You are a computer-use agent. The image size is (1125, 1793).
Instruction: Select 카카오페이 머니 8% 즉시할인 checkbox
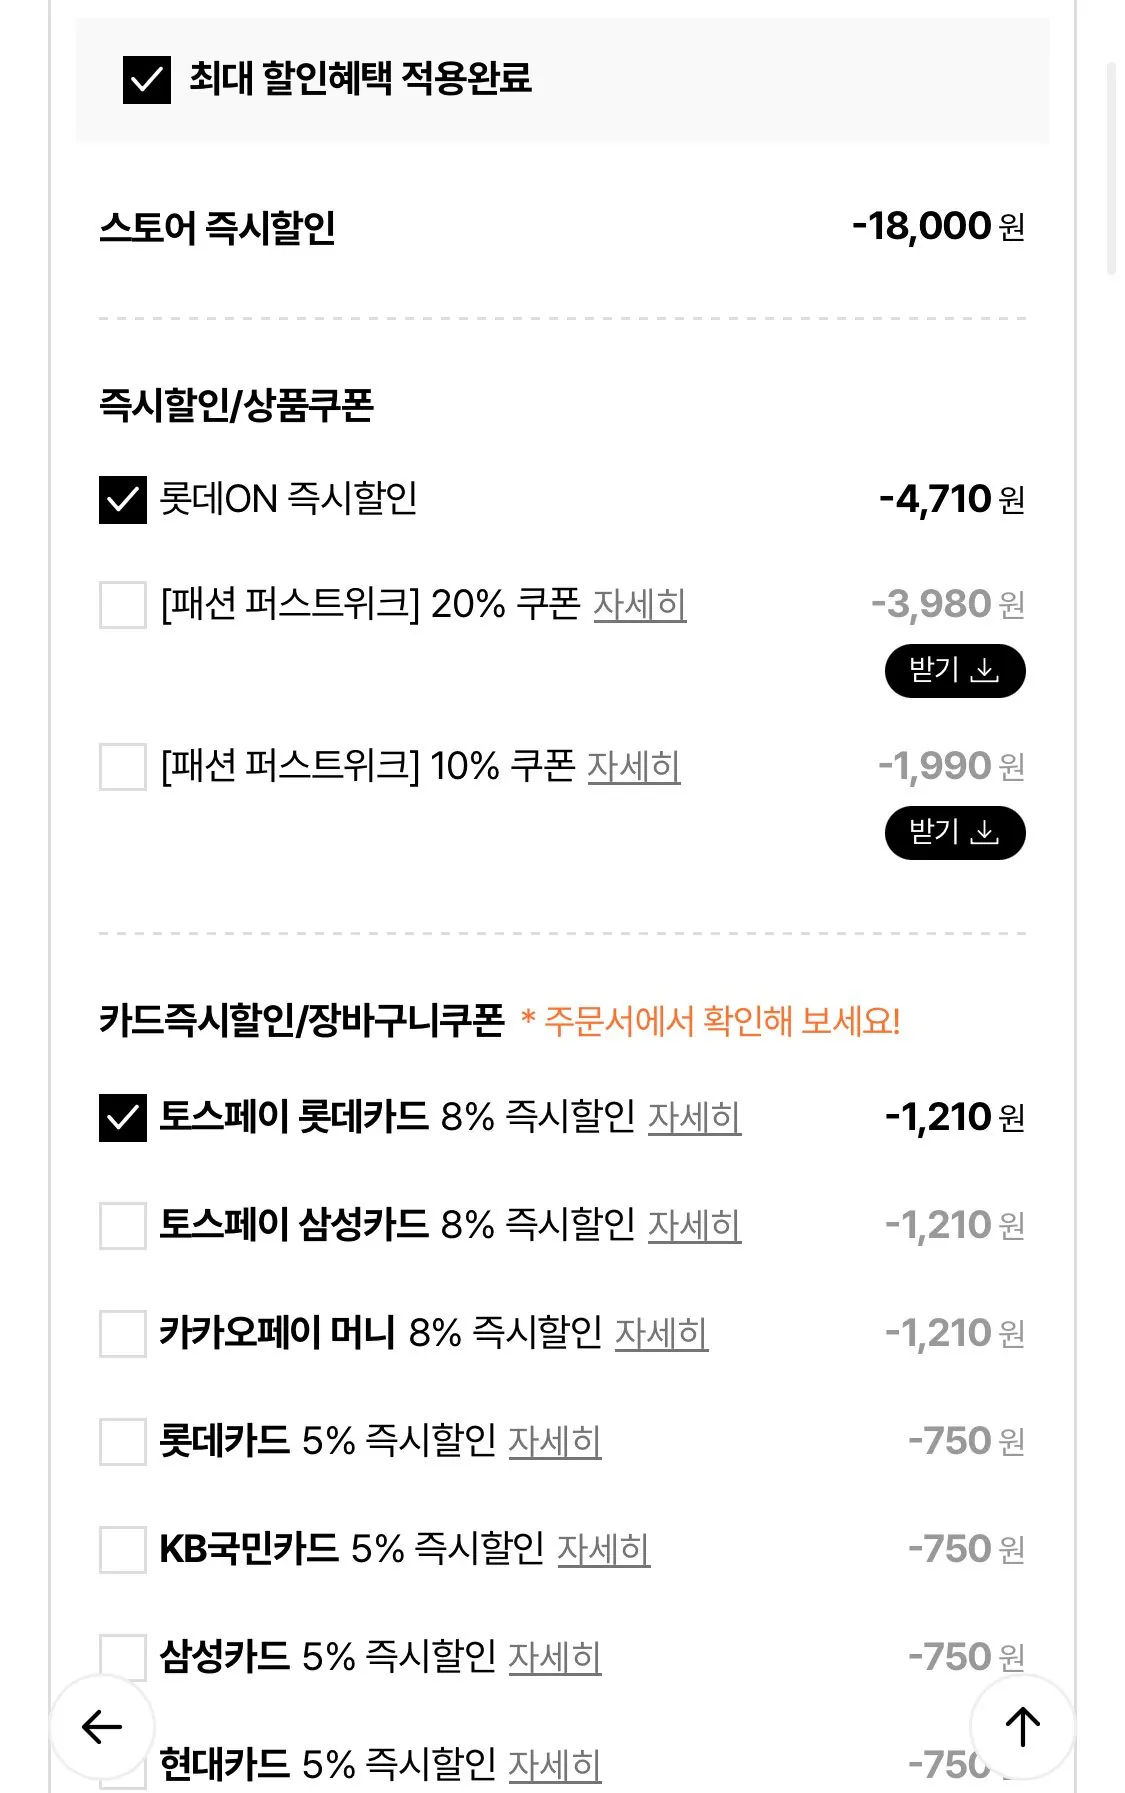click(x=123, y=1333)
